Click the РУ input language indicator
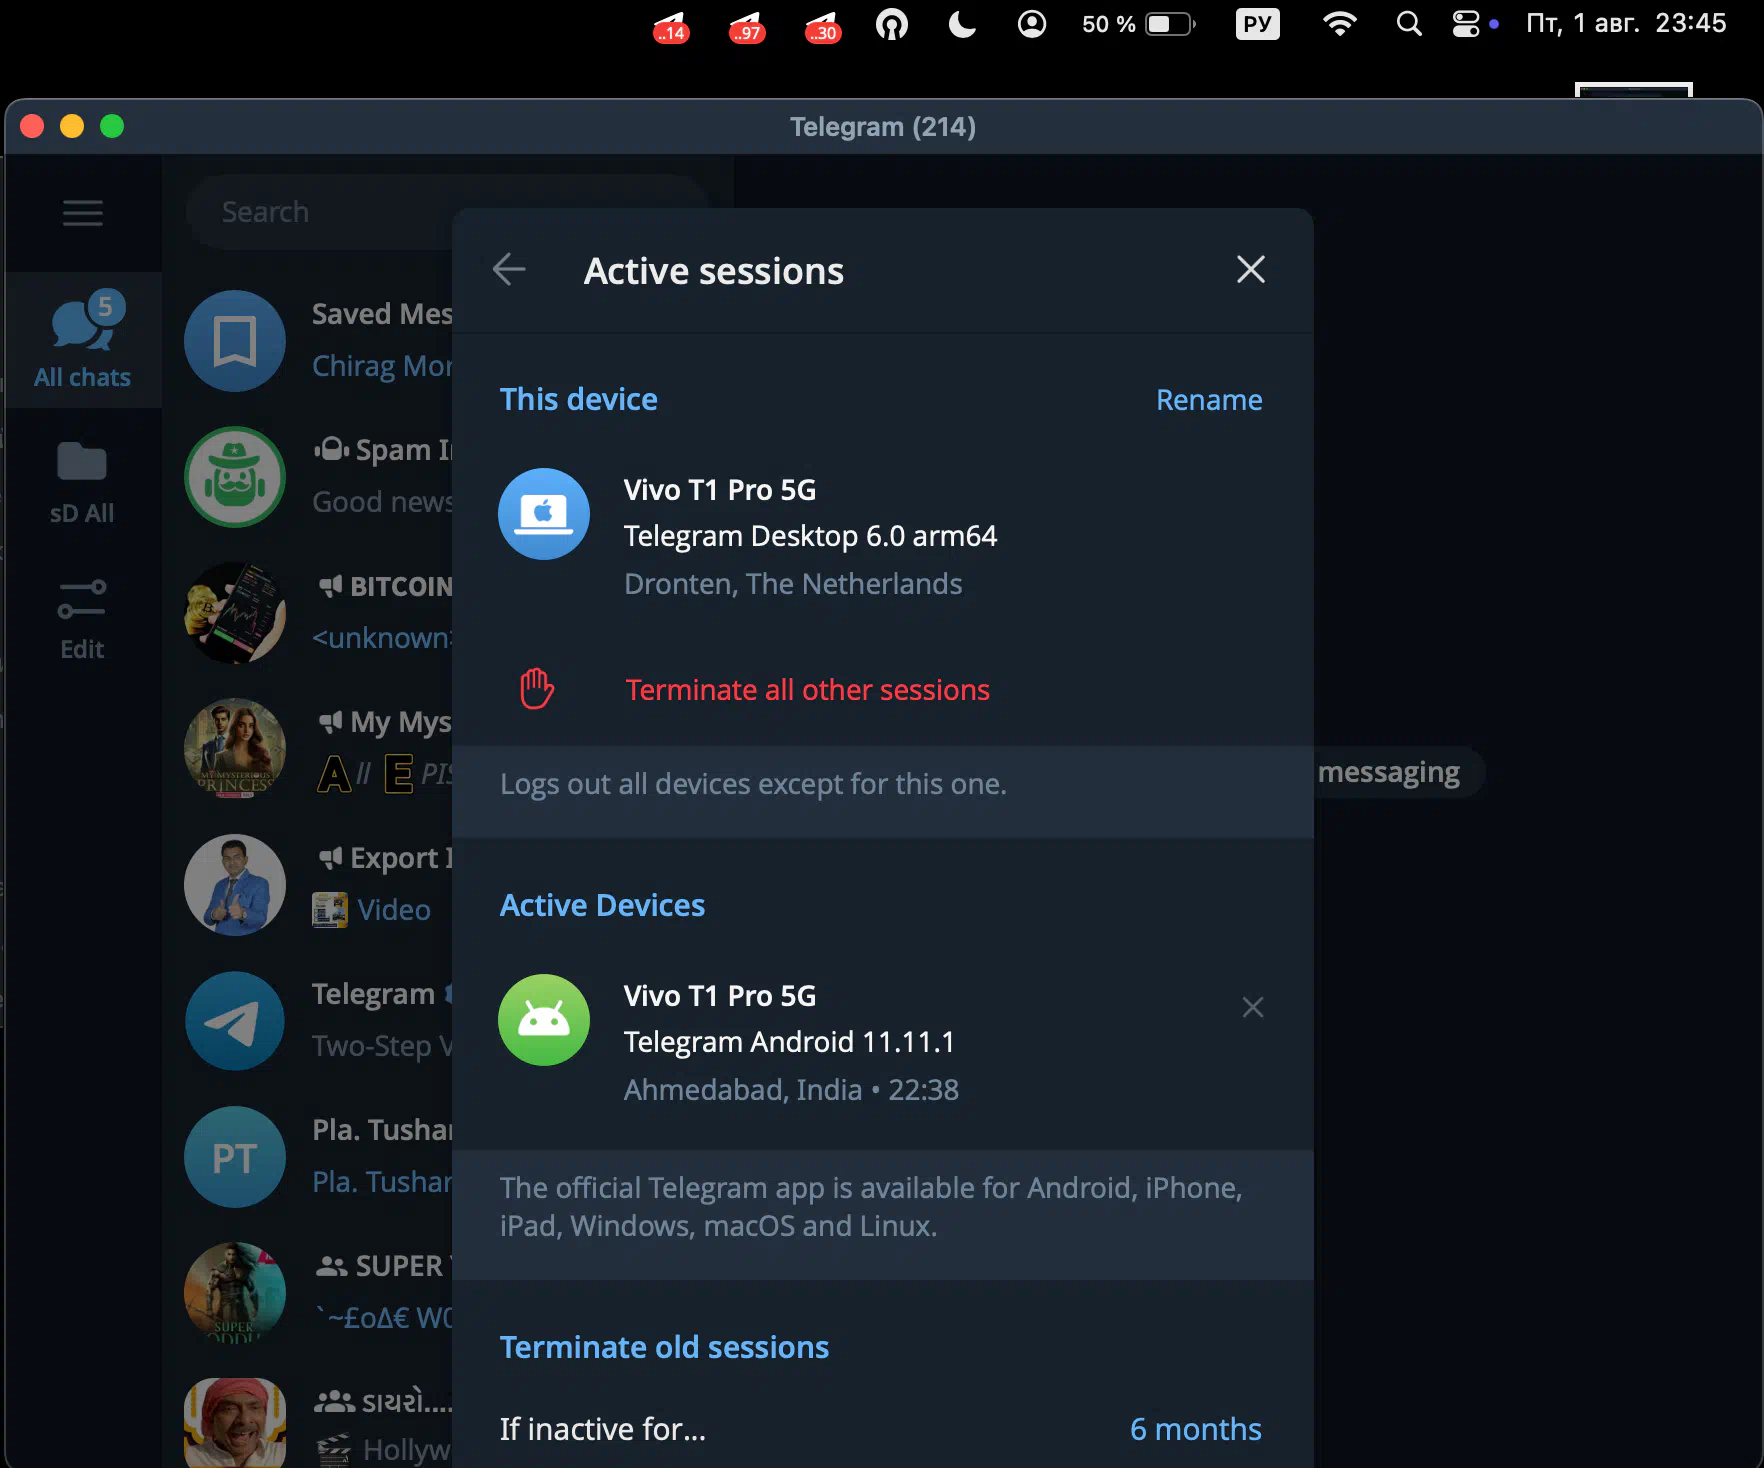Image resolution: width=1764 pixels, height=1468 pixels. (x=1257, y=24)
